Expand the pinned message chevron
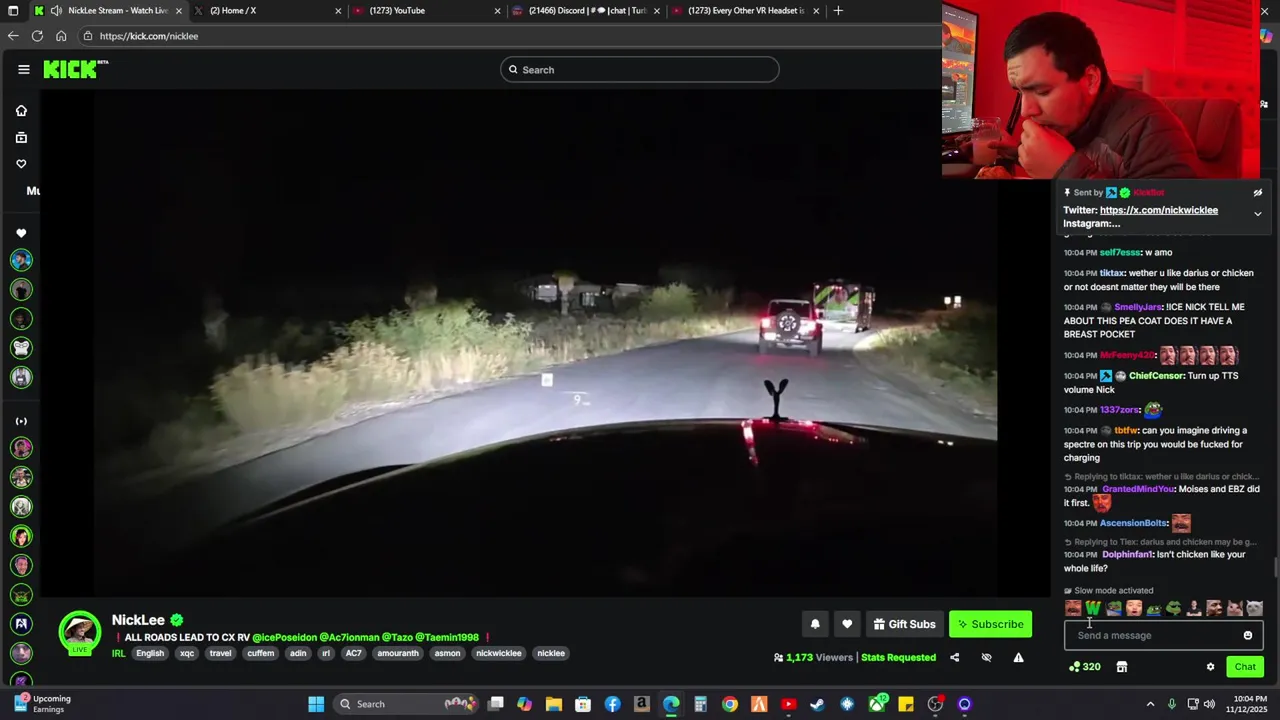 (1258, 214)
